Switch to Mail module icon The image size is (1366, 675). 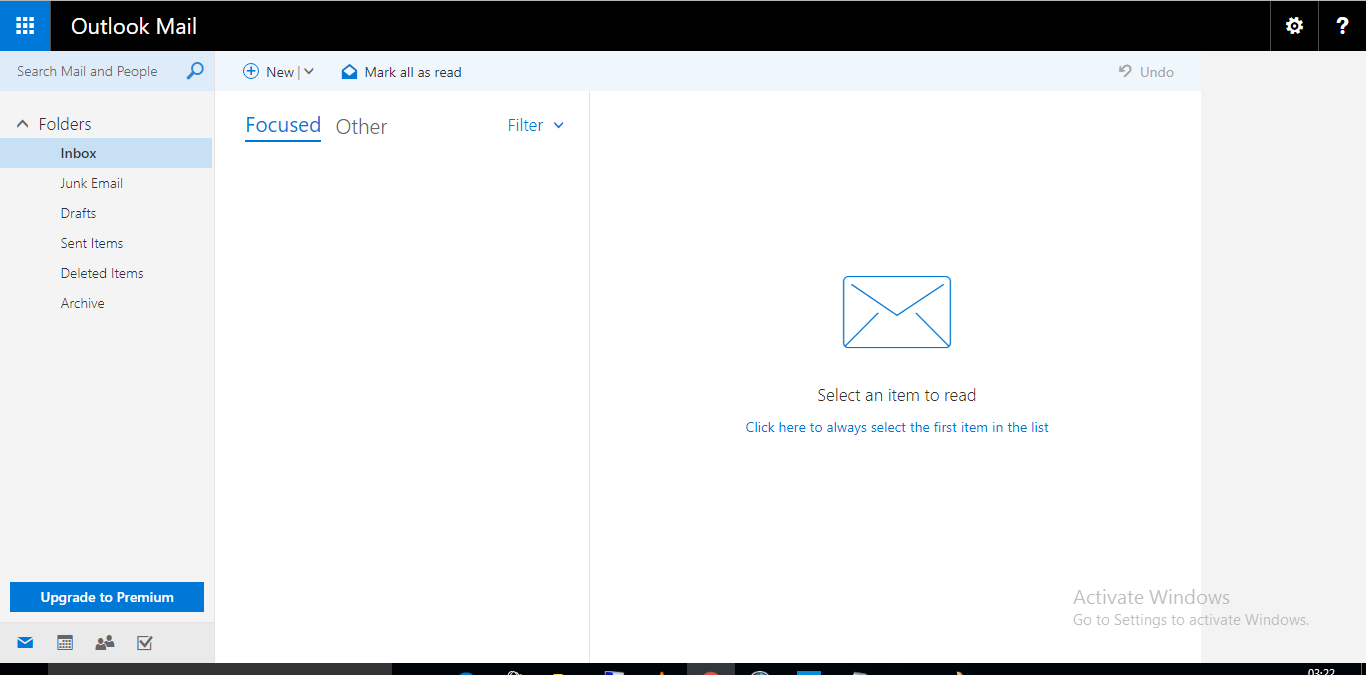[25, 643]
